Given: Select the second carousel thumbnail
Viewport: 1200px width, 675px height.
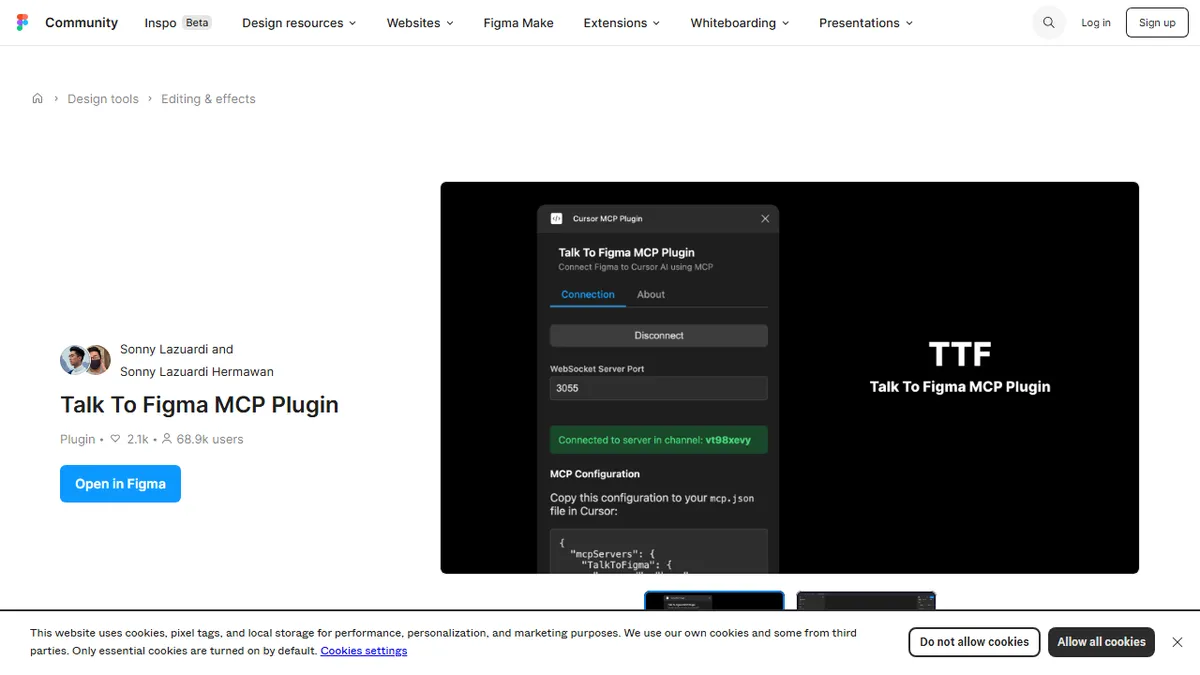Looking at the screenshot, I should pyautogui.click(x=866, y=600).
